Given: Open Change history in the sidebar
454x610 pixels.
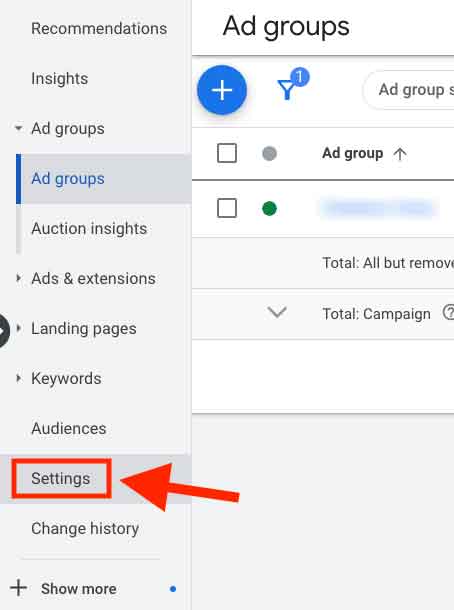Looking at the screenshot, I should pyautogui.click(x=85, y=528).
